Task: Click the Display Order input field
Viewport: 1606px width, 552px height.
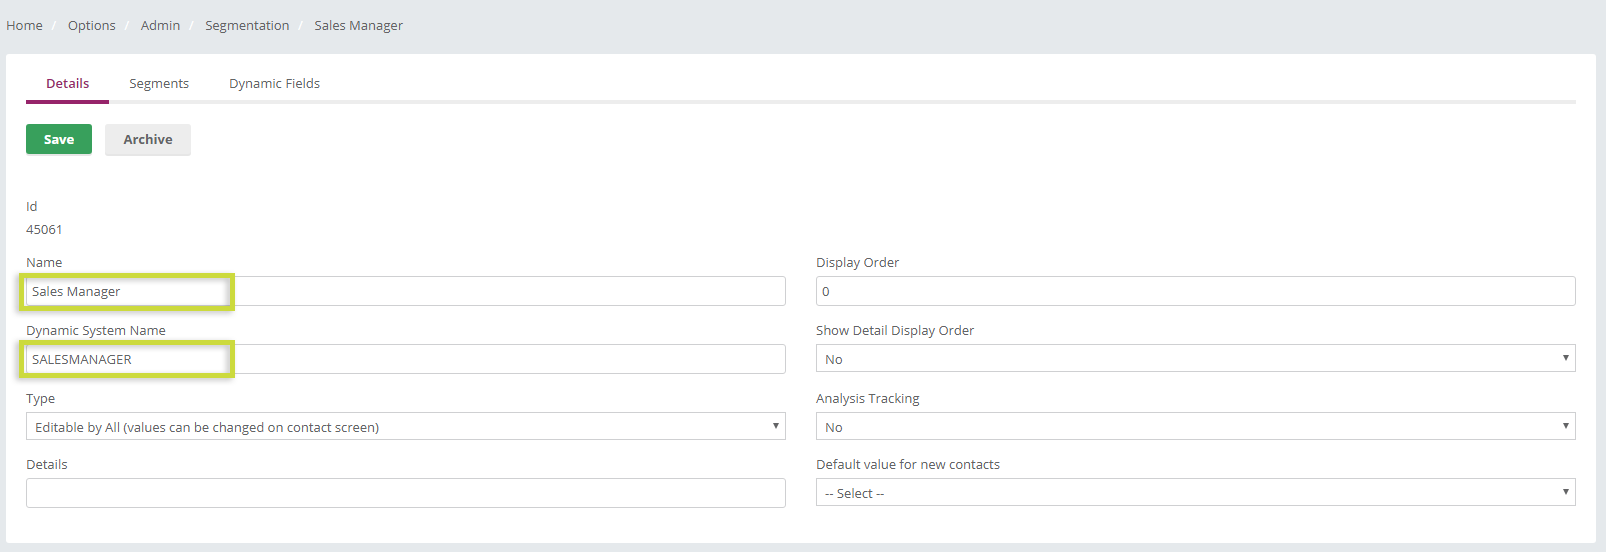Action: [x=1196, y=291]
